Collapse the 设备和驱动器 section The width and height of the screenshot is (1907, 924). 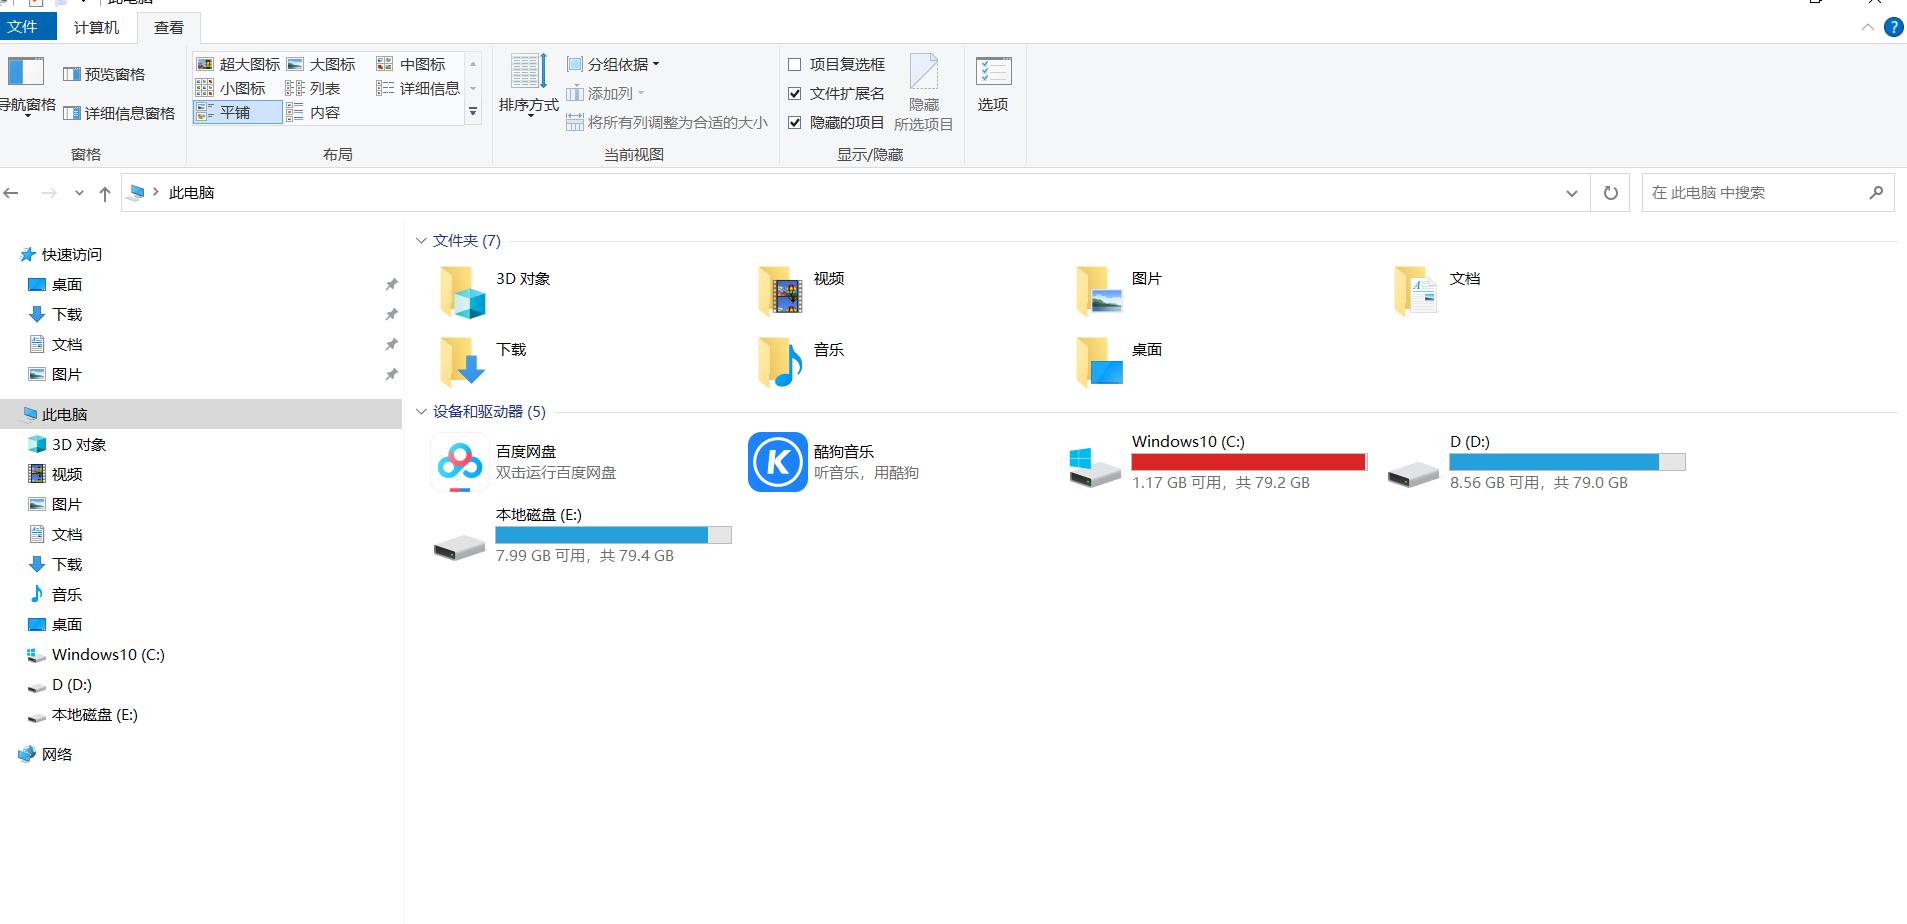coord(421,411)
